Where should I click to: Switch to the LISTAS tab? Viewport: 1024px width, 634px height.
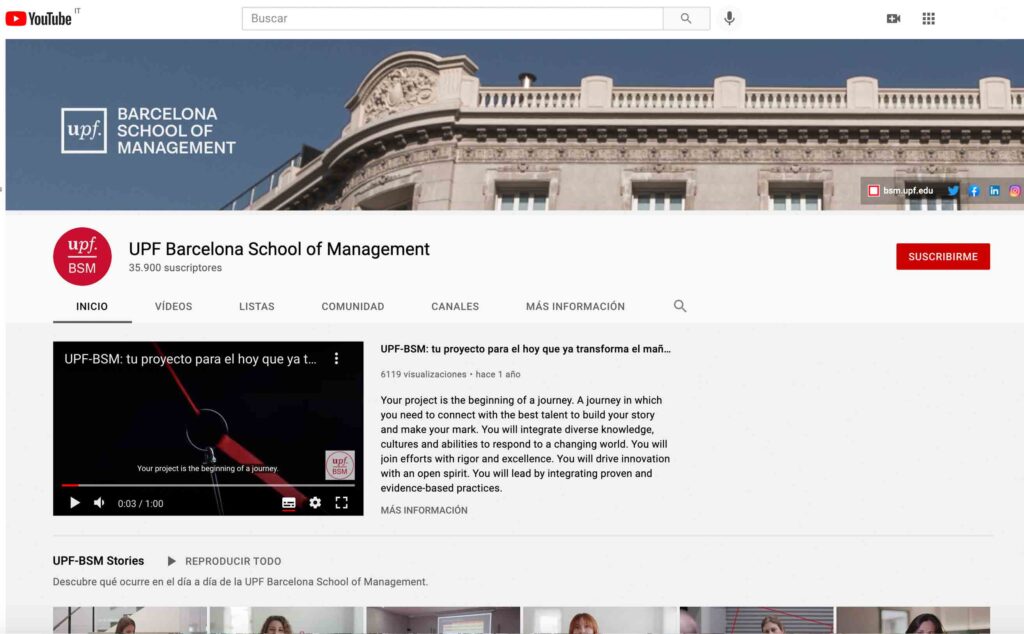click(x=257, y=306)
